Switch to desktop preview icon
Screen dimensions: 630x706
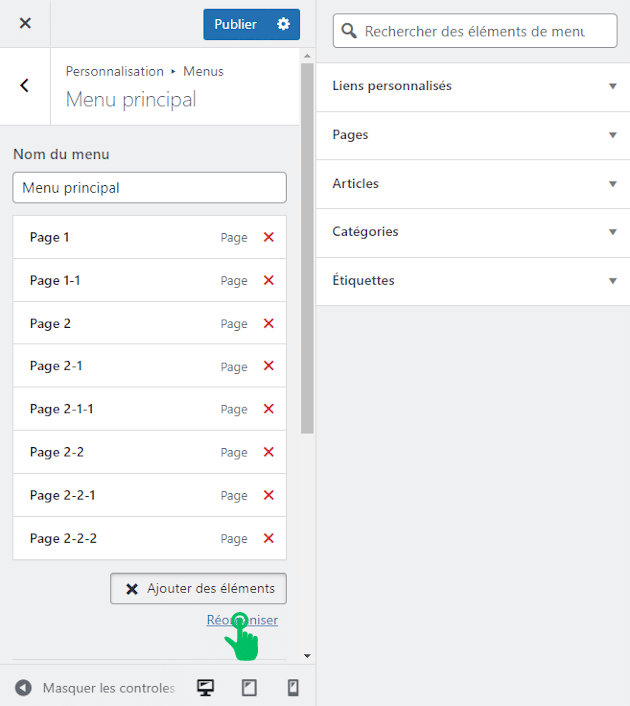[x=206, y=688]
